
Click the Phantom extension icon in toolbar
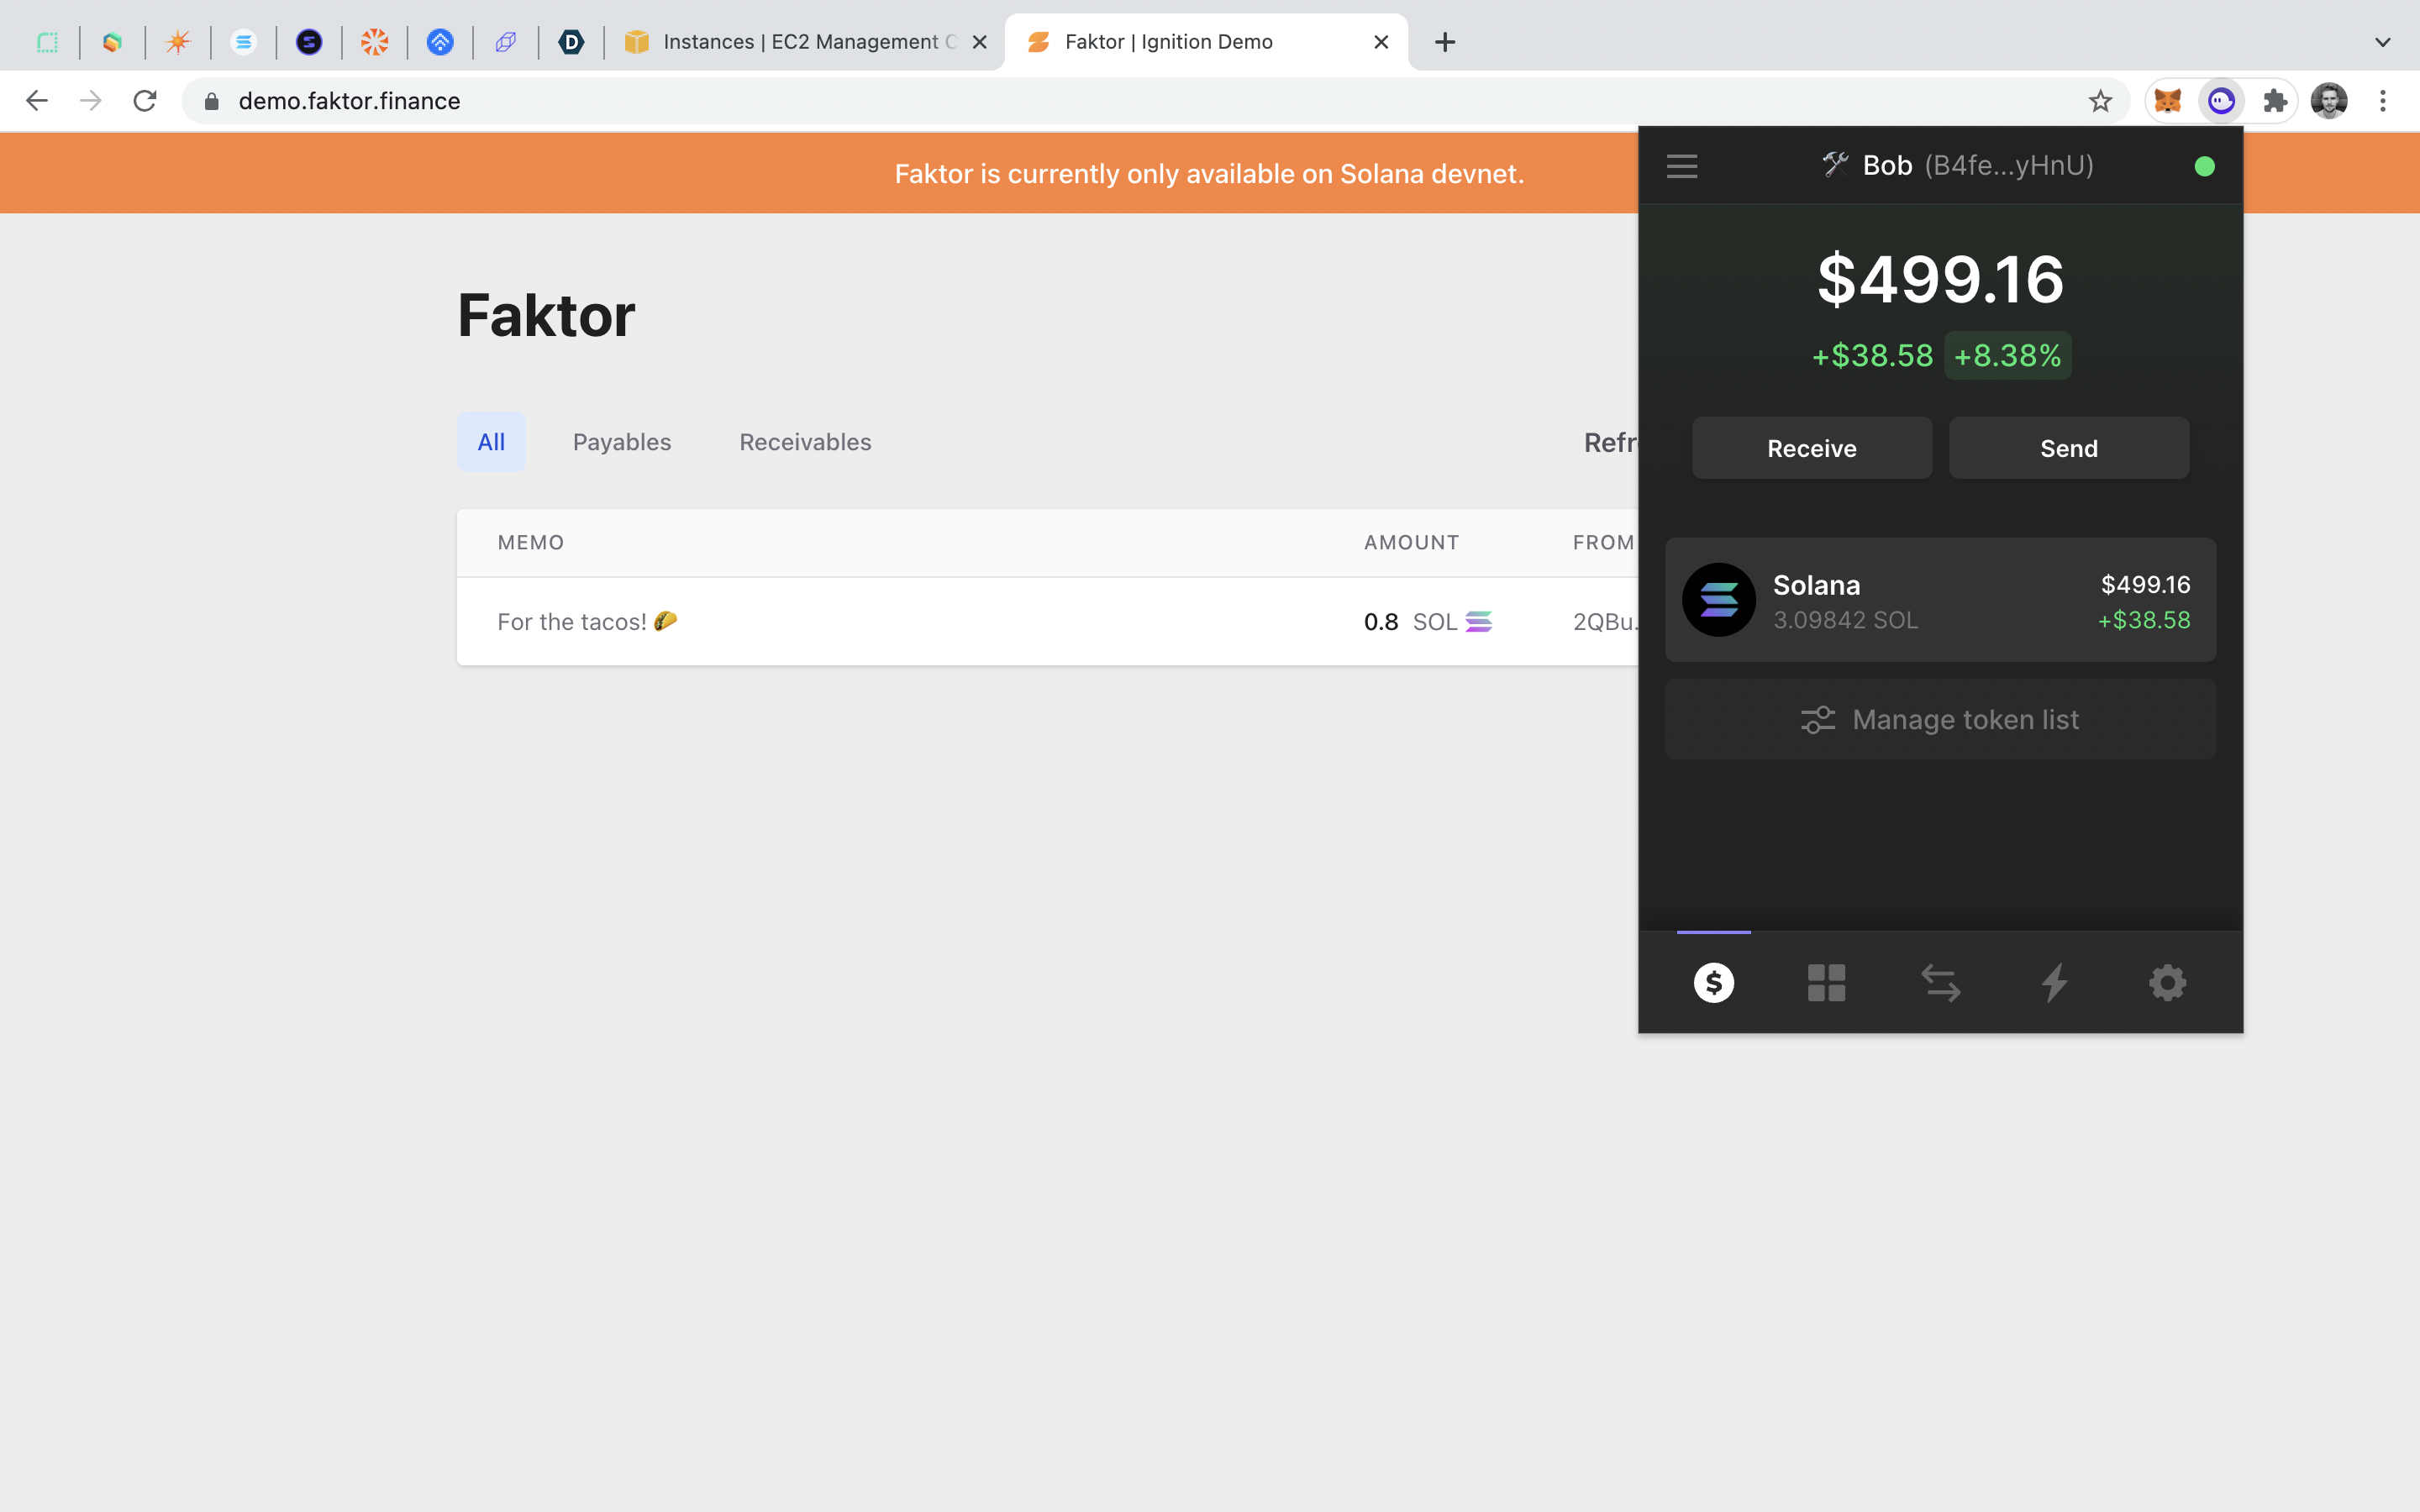pos(2221,101)
